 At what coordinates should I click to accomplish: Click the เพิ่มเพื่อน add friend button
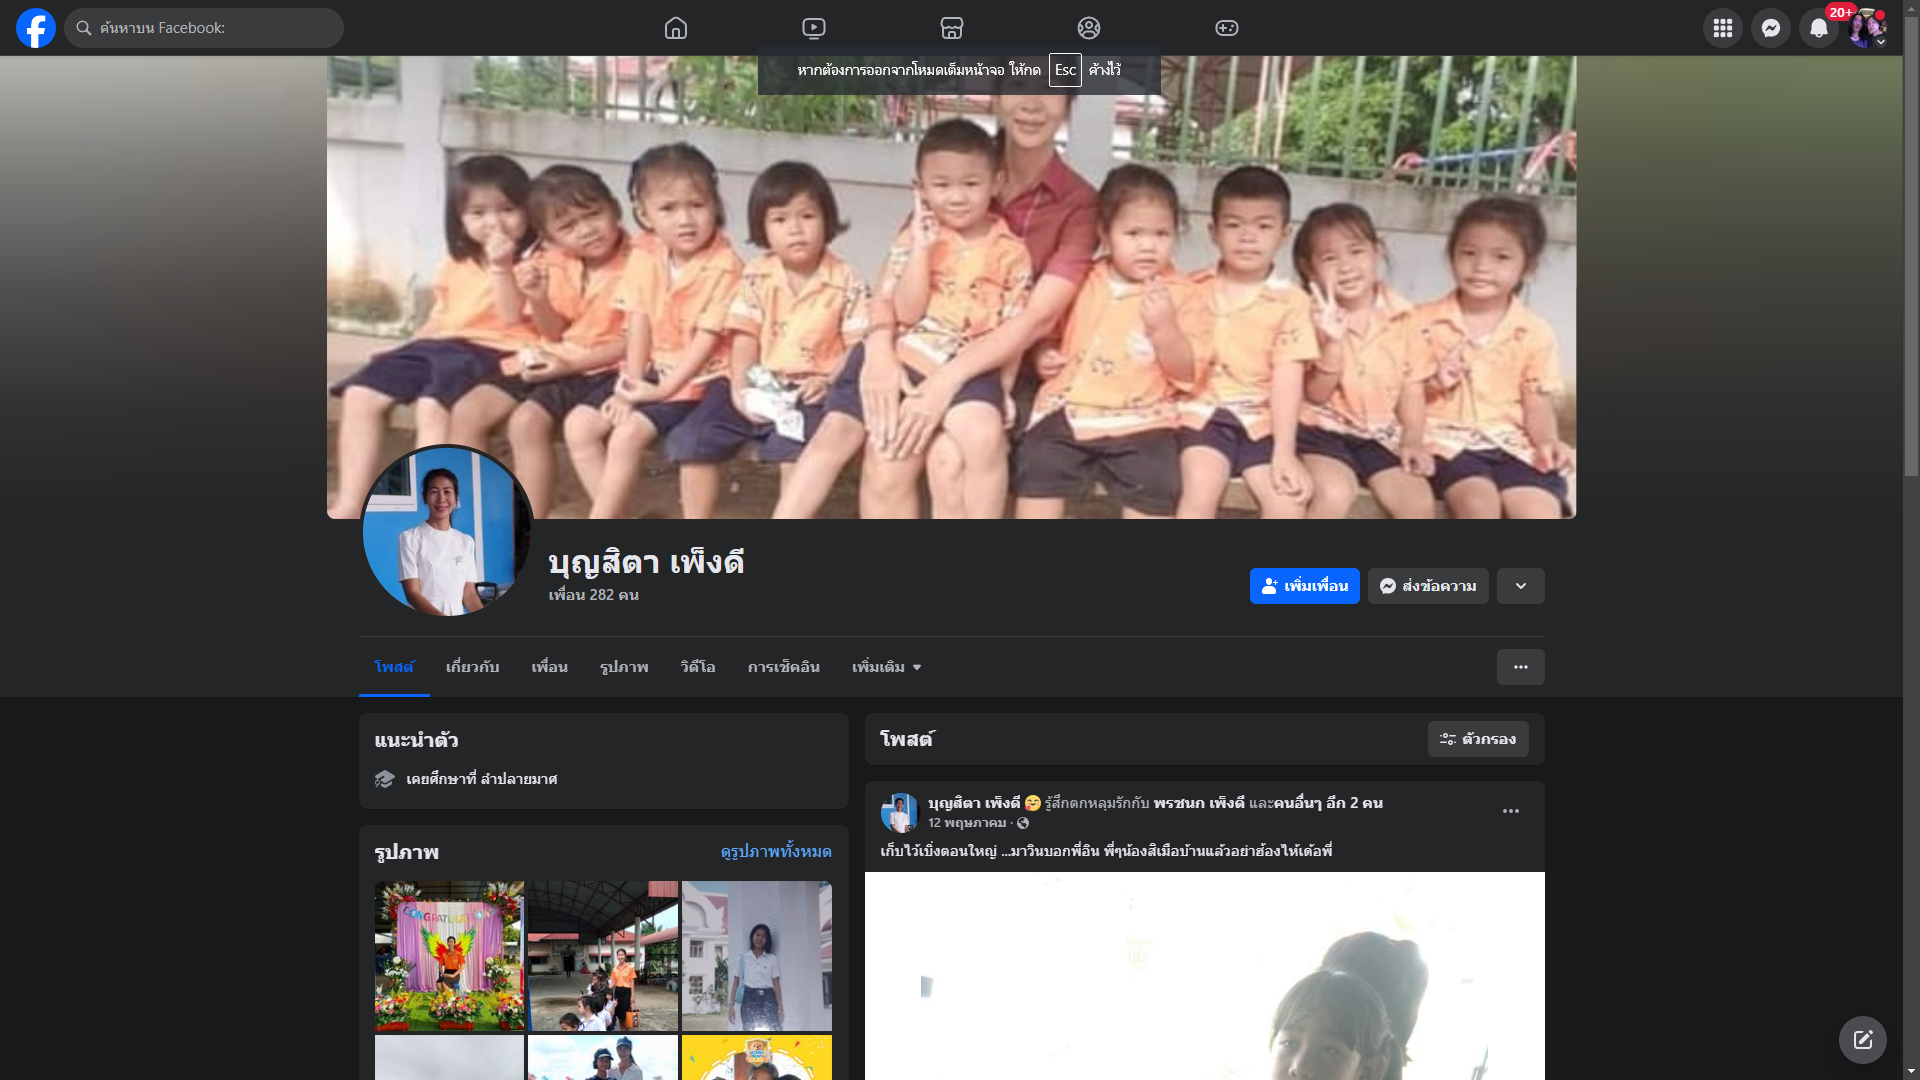1304,586
